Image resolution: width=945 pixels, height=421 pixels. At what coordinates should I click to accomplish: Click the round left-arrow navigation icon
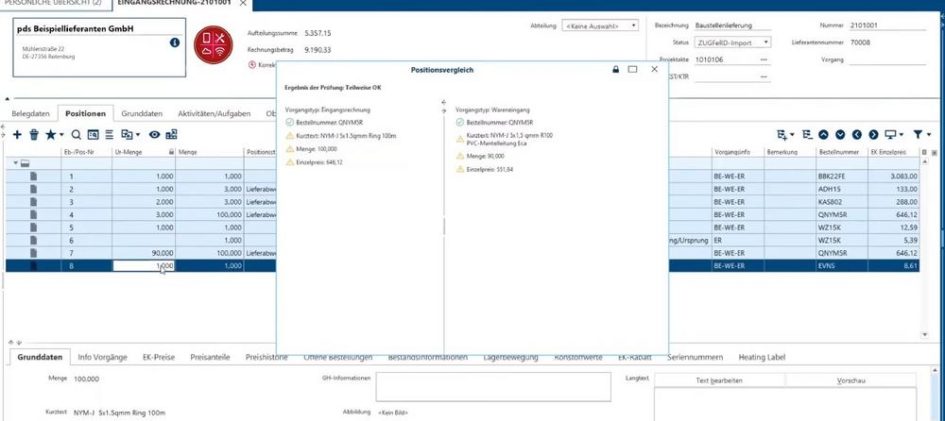click(856, 135)
